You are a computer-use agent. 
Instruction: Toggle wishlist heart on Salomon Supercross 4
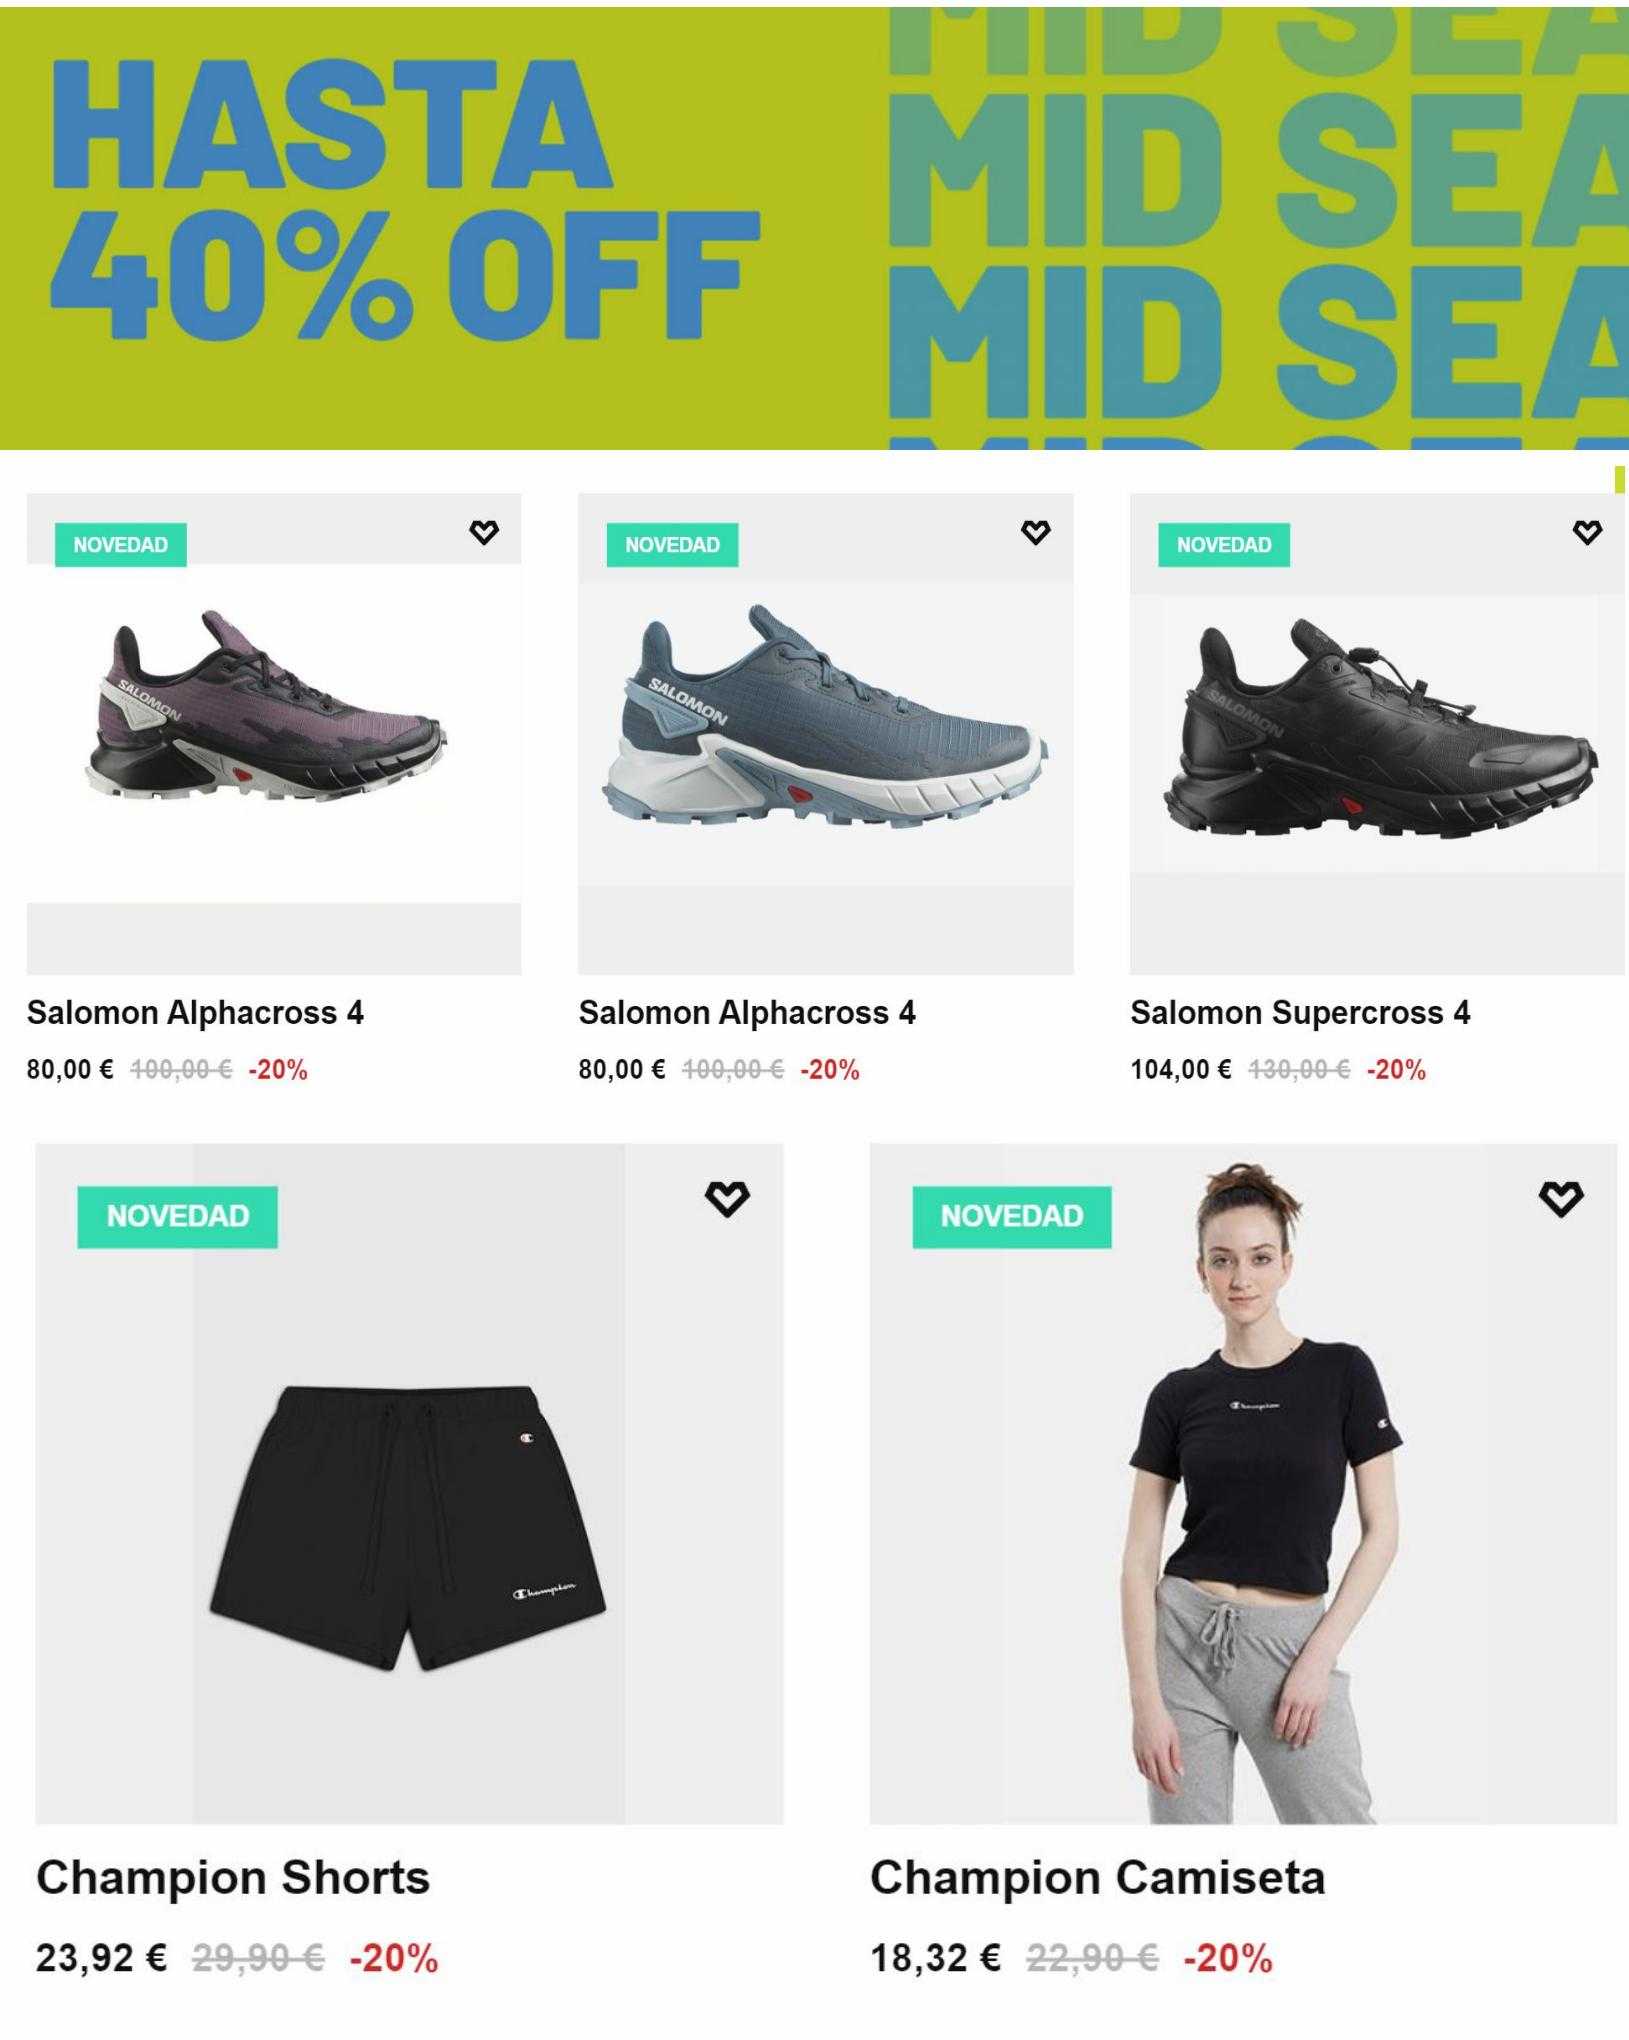point(1587,532)
